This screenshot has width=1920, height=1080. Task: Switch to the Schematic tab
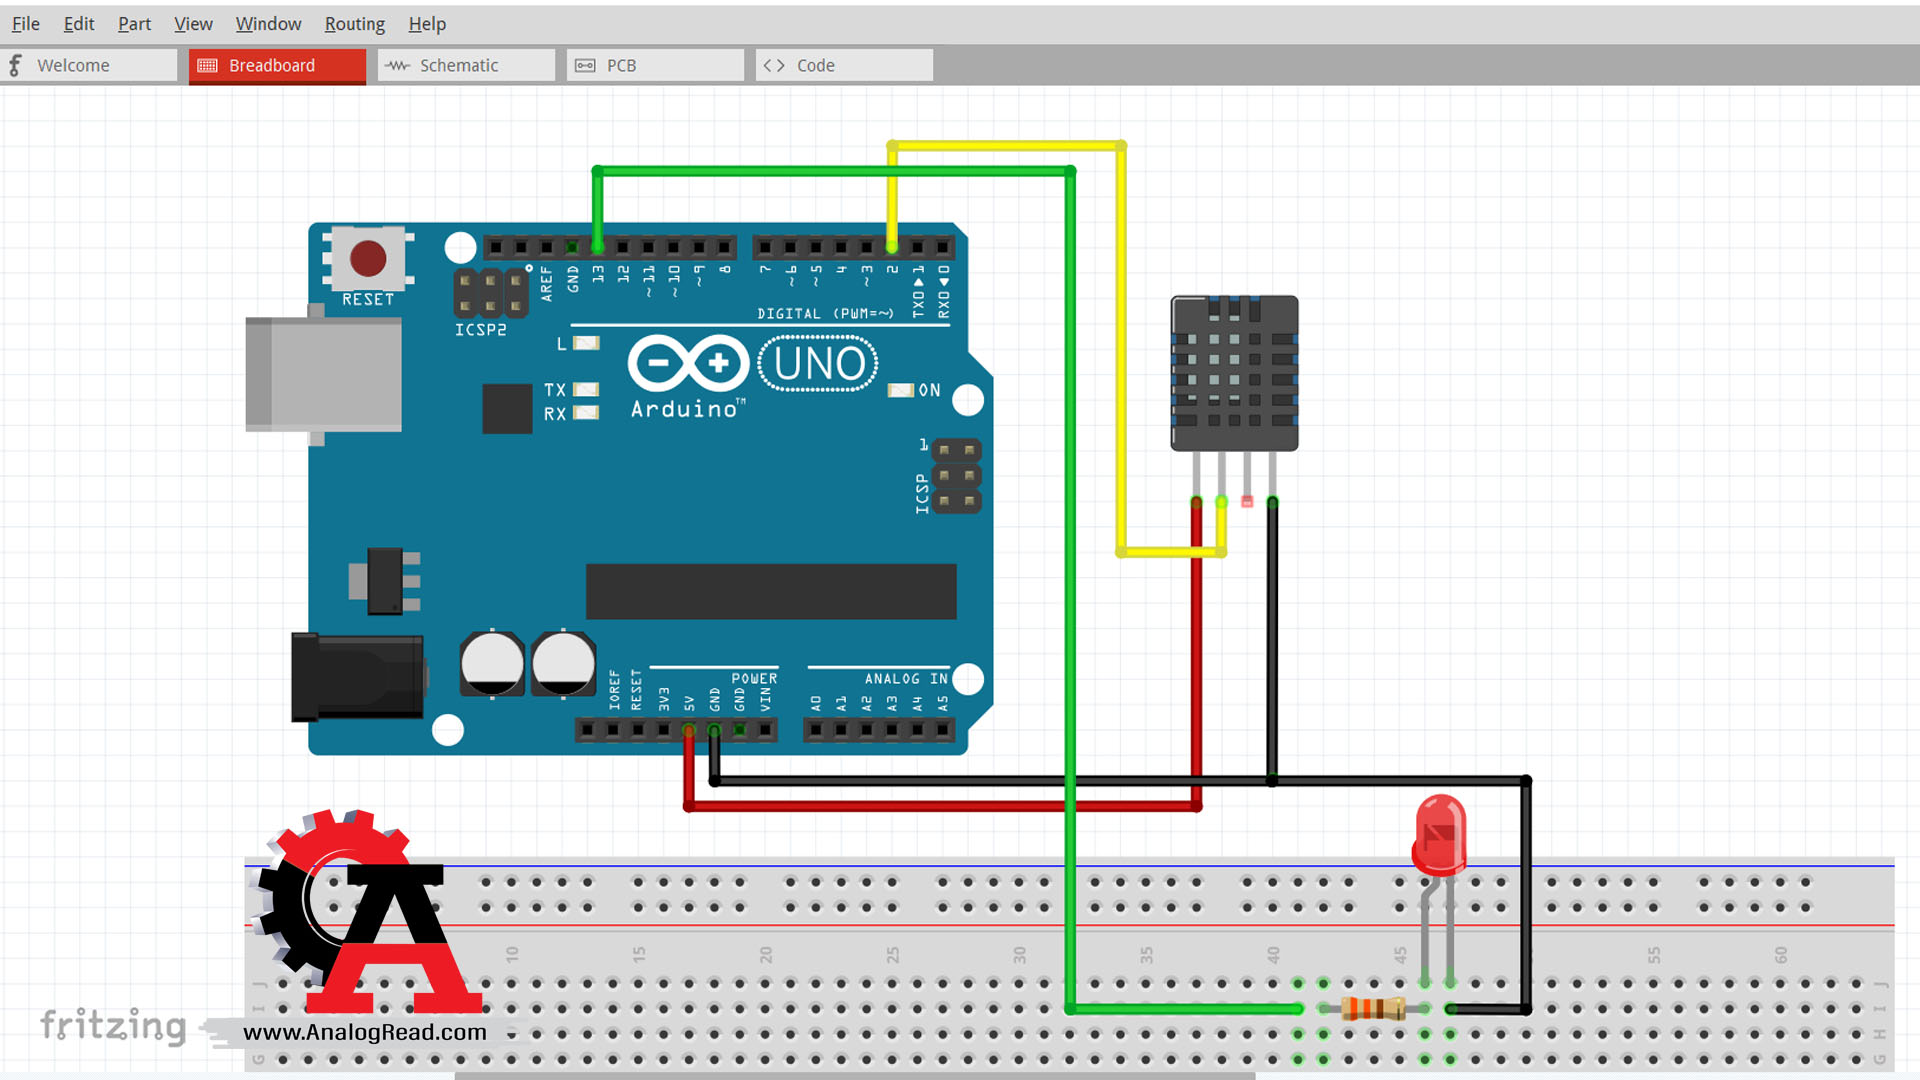(466, 65)
